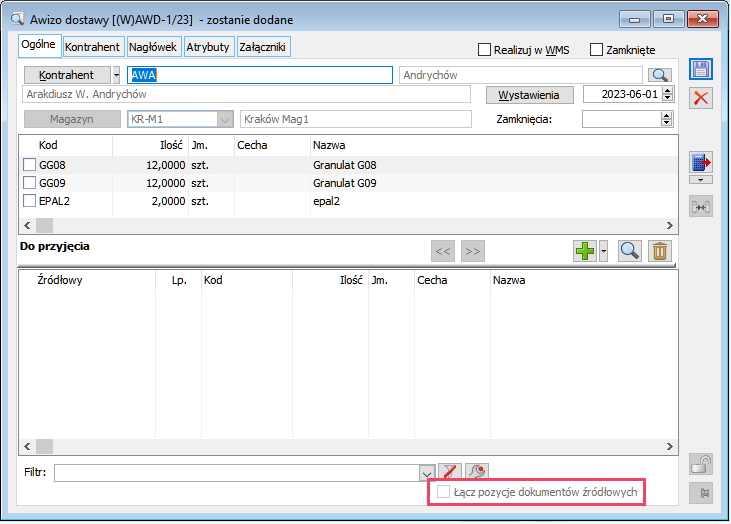731x524 pixels.
Task: Click the Kontrahent button
Action: pos(67,75)
